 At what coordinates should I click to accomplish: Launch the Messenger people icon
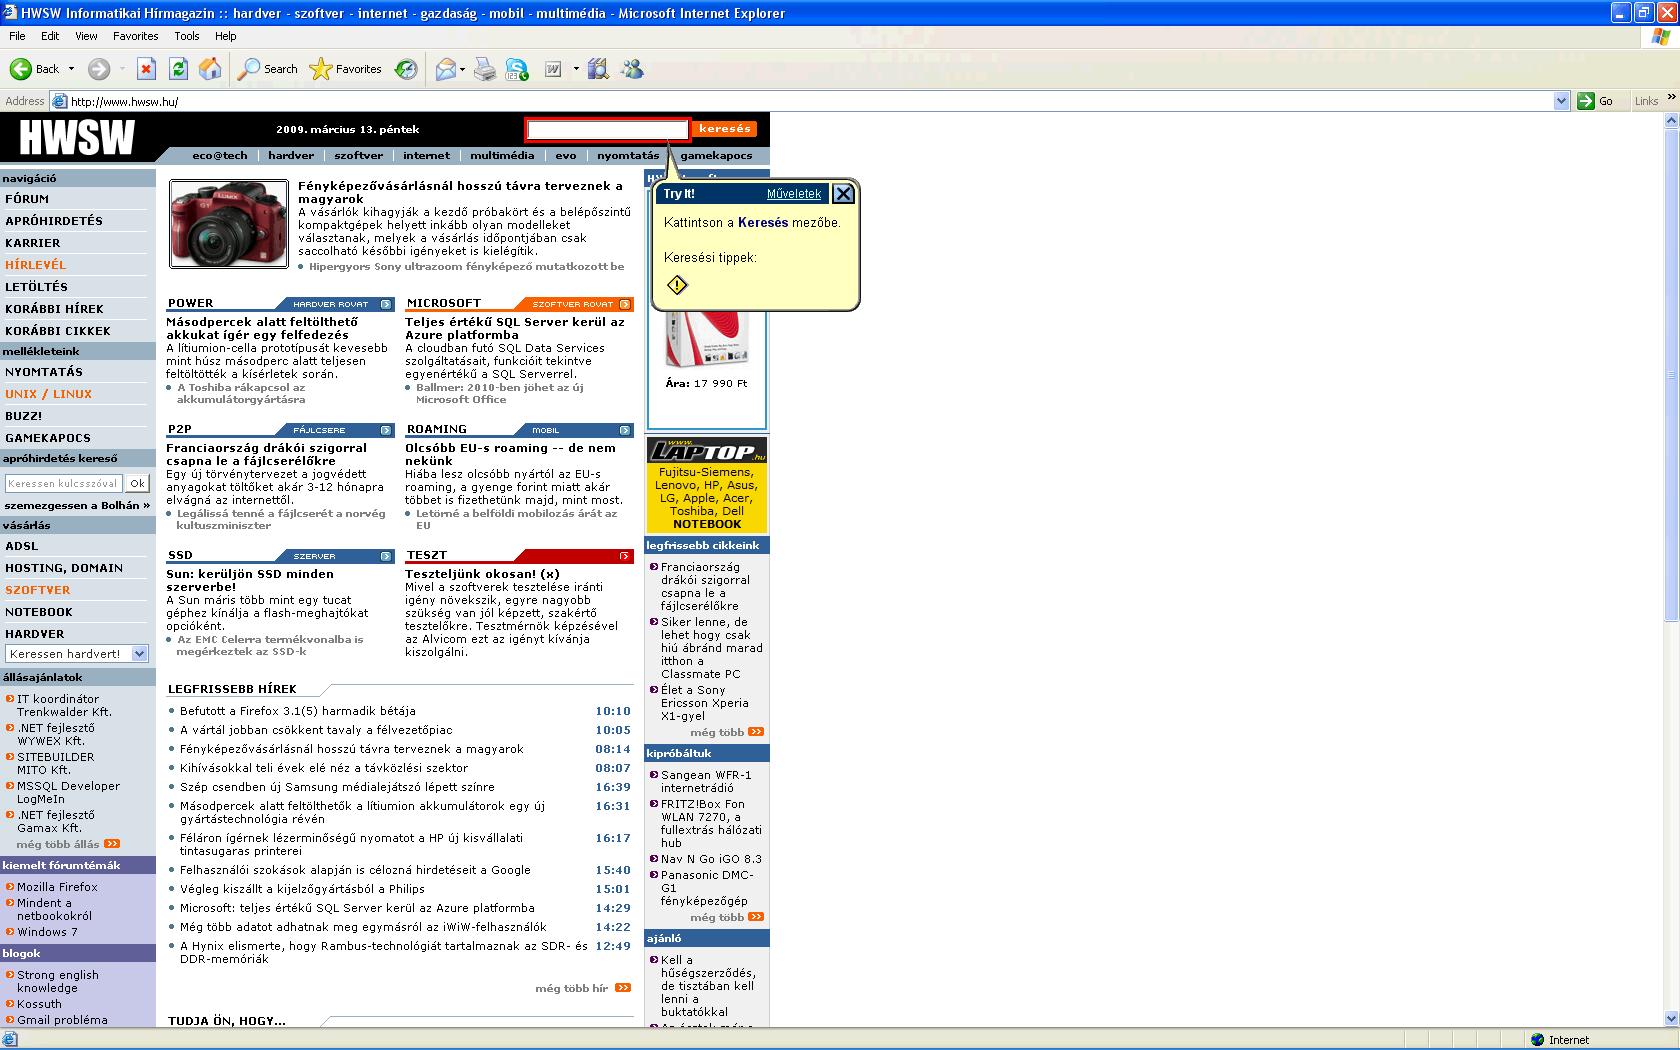click(x=632, y=69)
